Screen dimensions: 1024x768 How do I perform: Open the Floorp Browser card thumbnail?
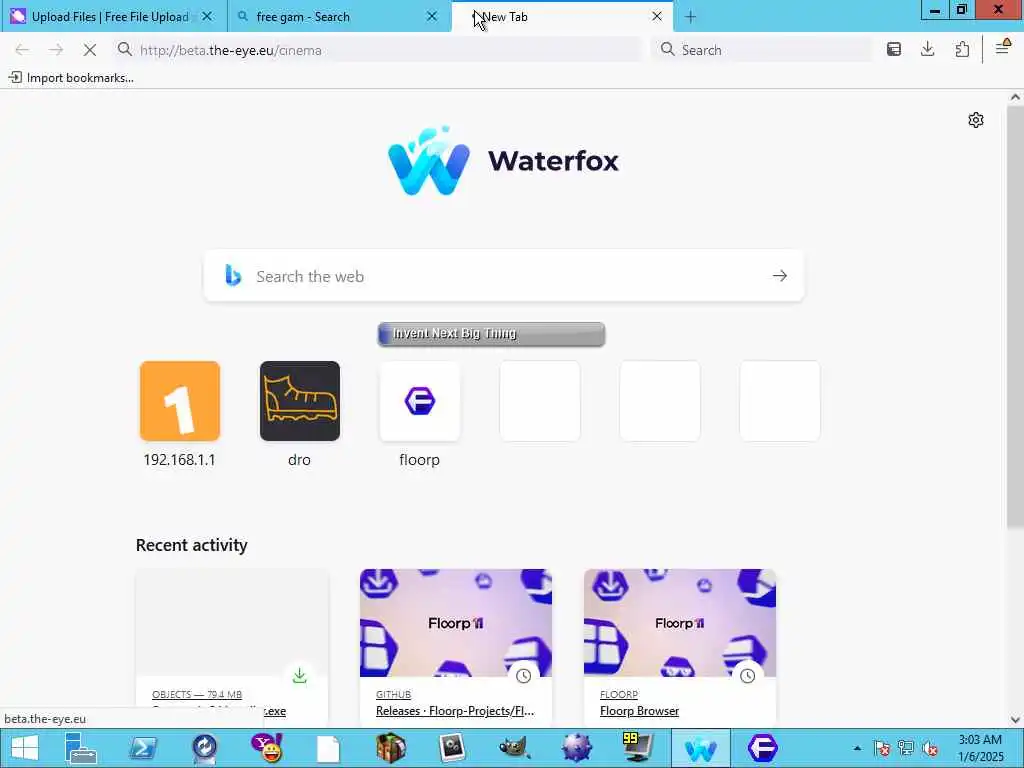pyautogui.click(x=680, y=623)
